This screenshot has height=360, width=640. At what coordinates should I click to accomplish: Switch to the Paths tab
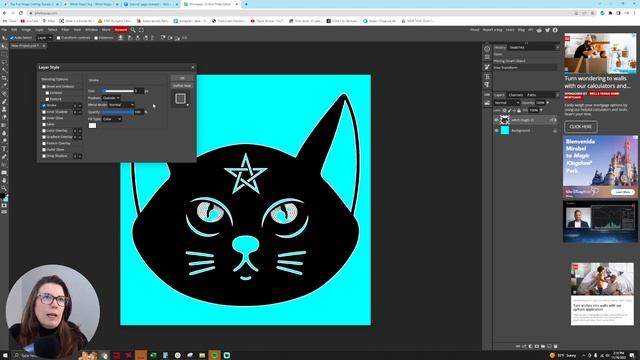(x=531, y=95)
